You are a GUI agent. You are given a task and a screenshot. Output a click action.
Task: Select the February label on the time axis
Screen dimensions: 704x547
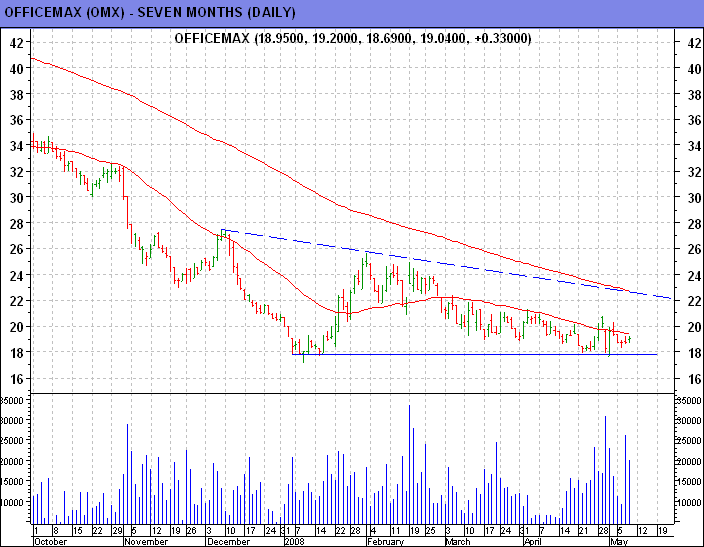385,540
